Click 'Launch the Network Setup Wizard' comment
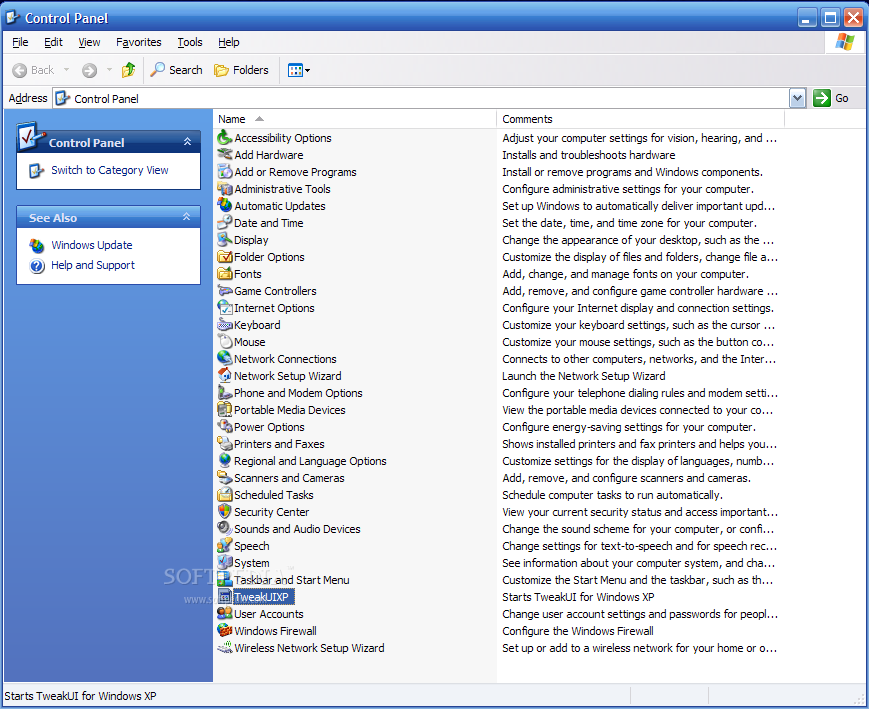This screenshot has height=709, width=869. coord(584,376)
